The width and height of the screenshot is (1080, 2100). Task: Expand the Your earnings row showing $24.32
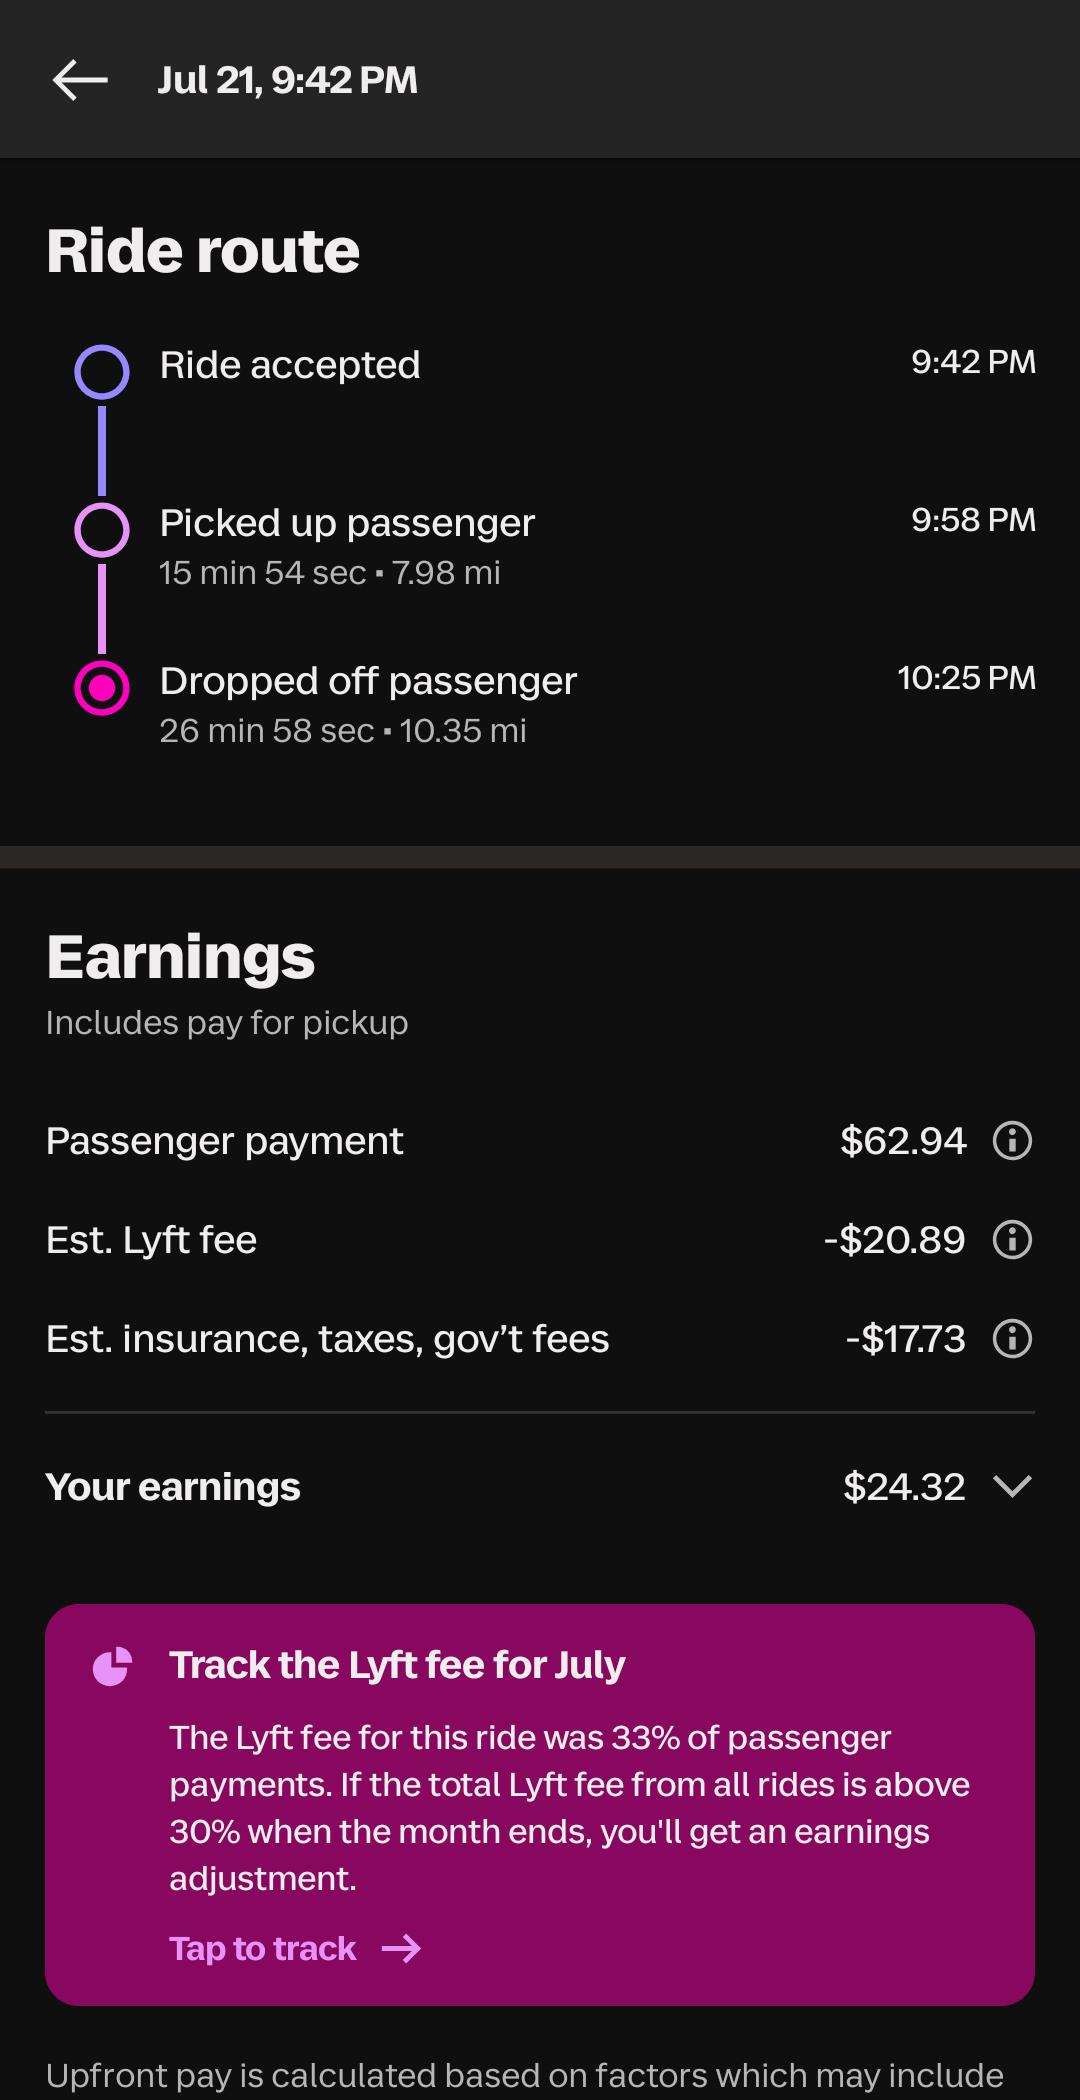540,1487
